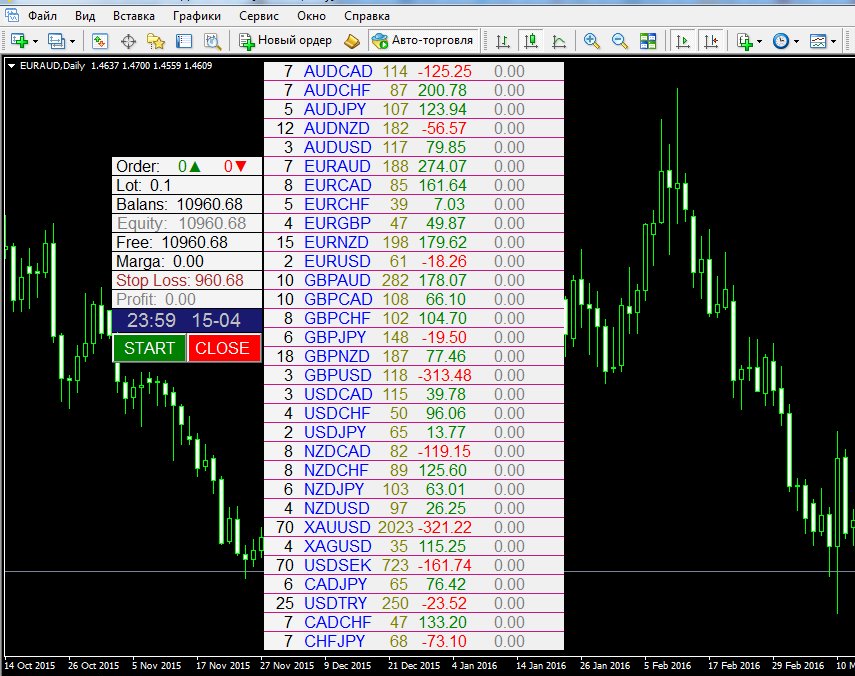Click the MetaTrader application icon beside Файл
The height and width of the screenshot is (676, 855).
click(12, 15)
